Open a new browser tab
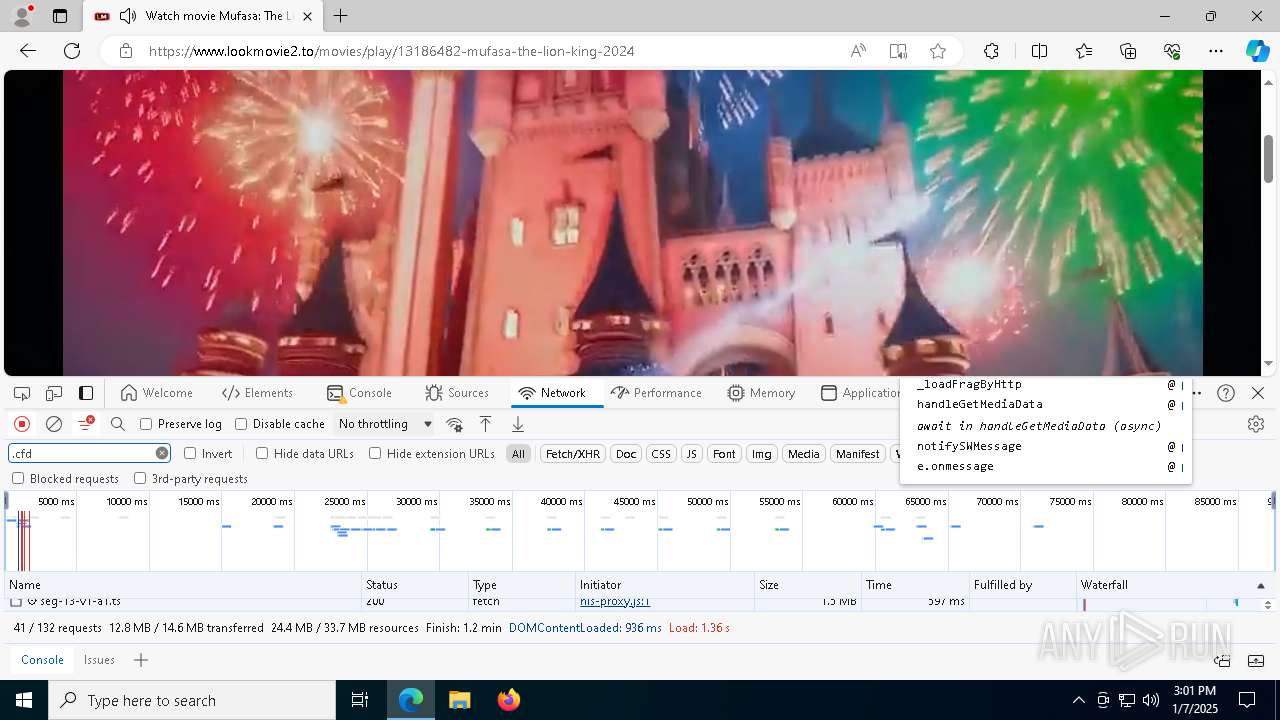The image size is (1280, 720). [341, 16]
